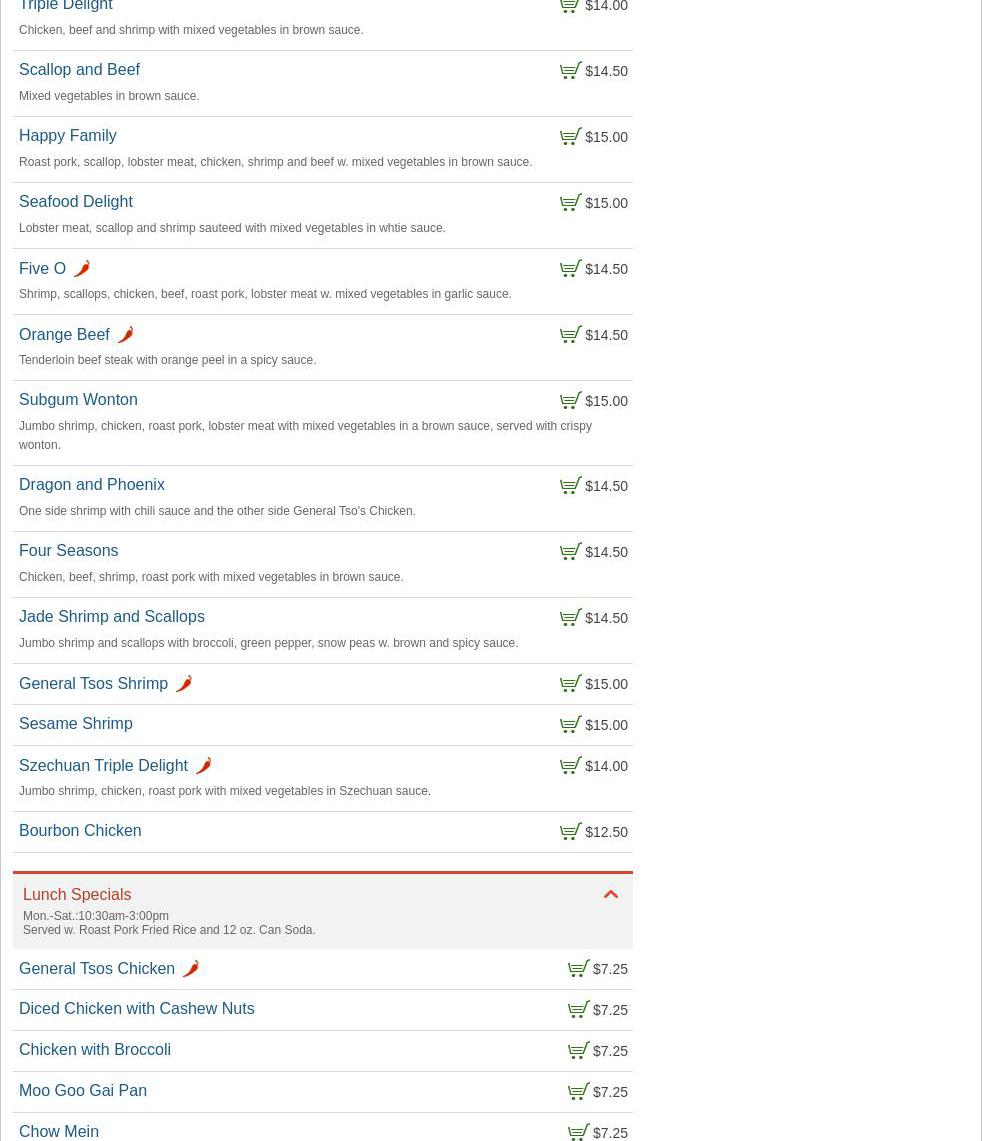Open Szechuan Triple Delight details
Image resolution: width=982 pixels, height=1141 pixels.
(103, 766)
